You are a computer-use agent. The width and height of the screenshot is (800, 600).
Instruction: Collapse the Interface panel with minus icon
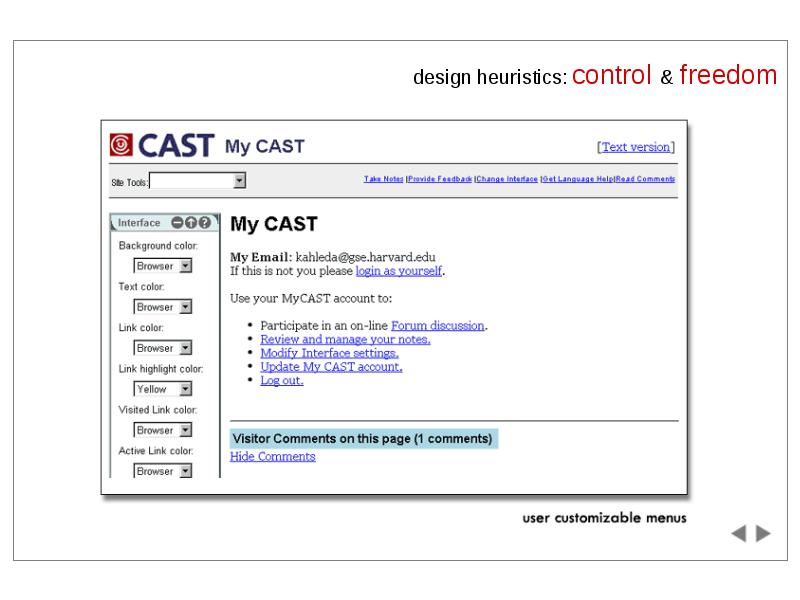coord(177,223)
